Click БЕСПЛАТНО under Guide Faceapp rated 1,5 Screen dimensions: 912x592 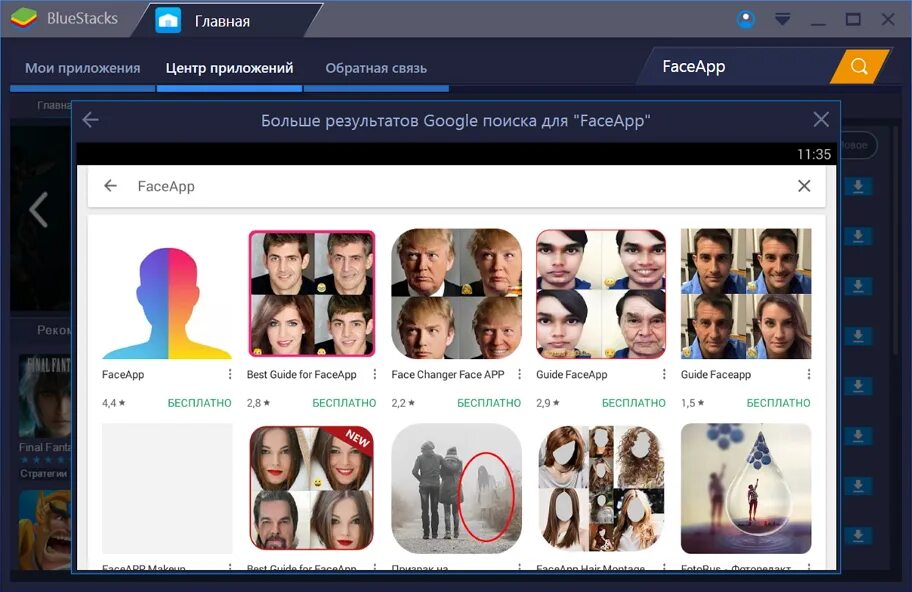pyautogui.click(x=778, y=403)
